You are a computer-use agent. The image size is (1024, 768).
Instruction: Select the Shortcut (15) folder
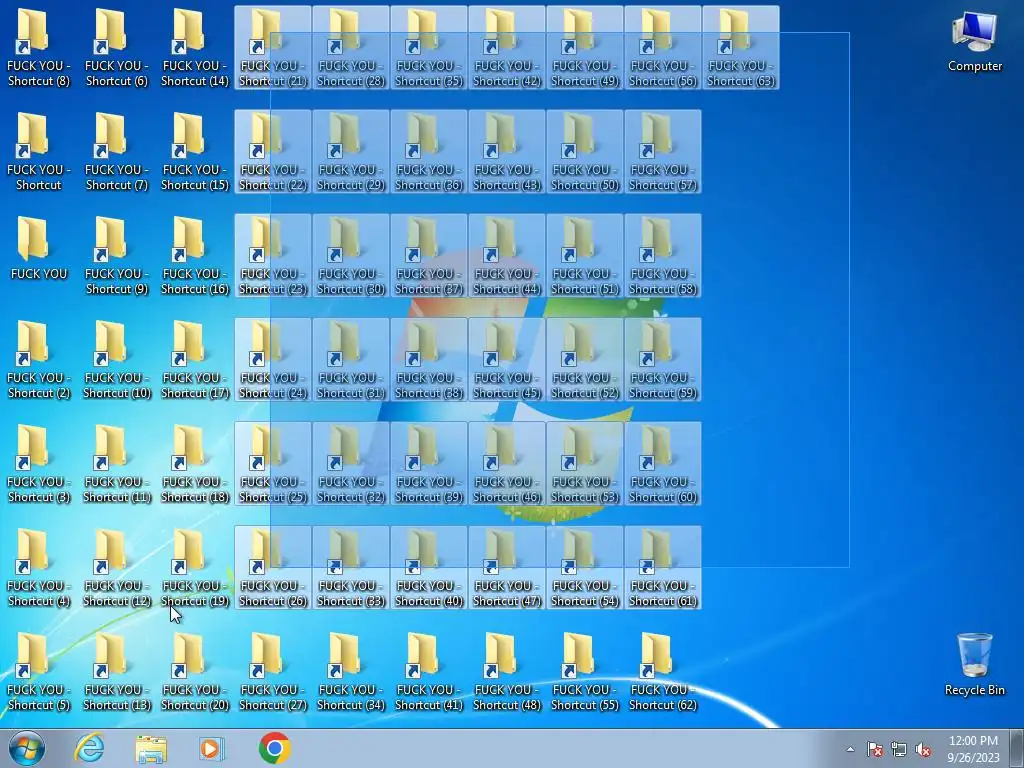(195, 152)
